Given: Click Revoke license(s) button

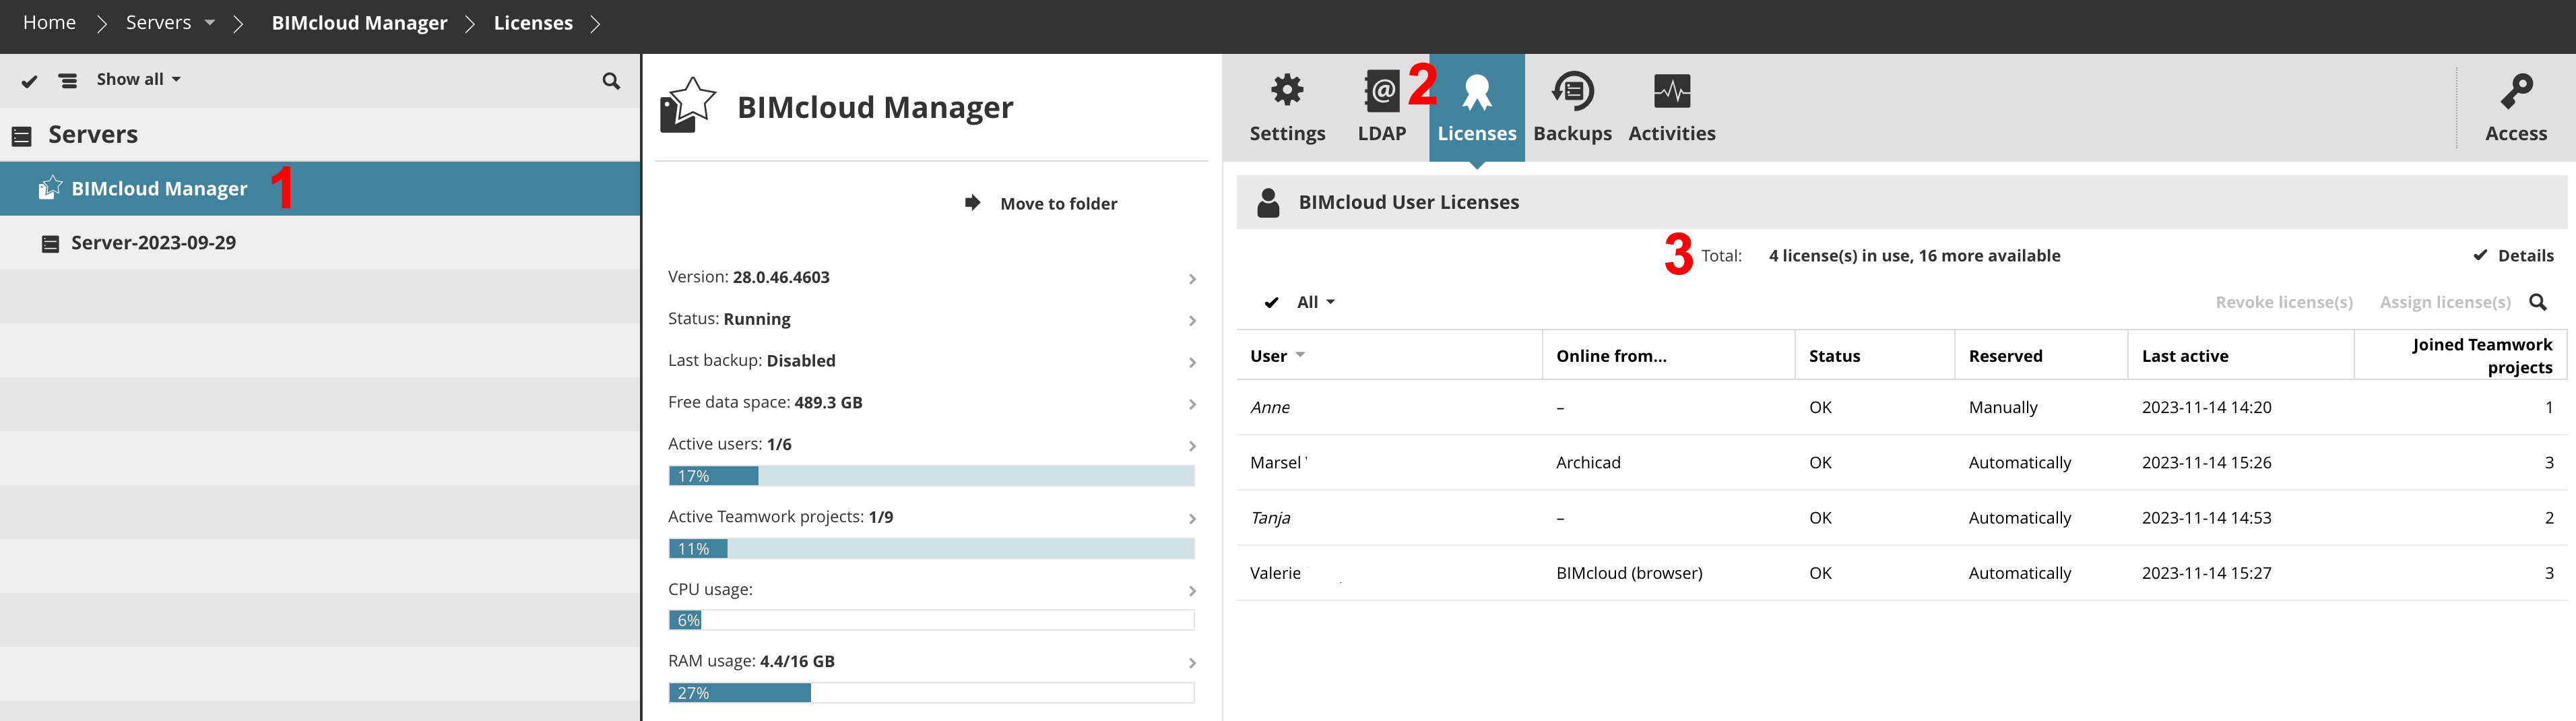Looking at the screenshot, I should click(2284, 302).
